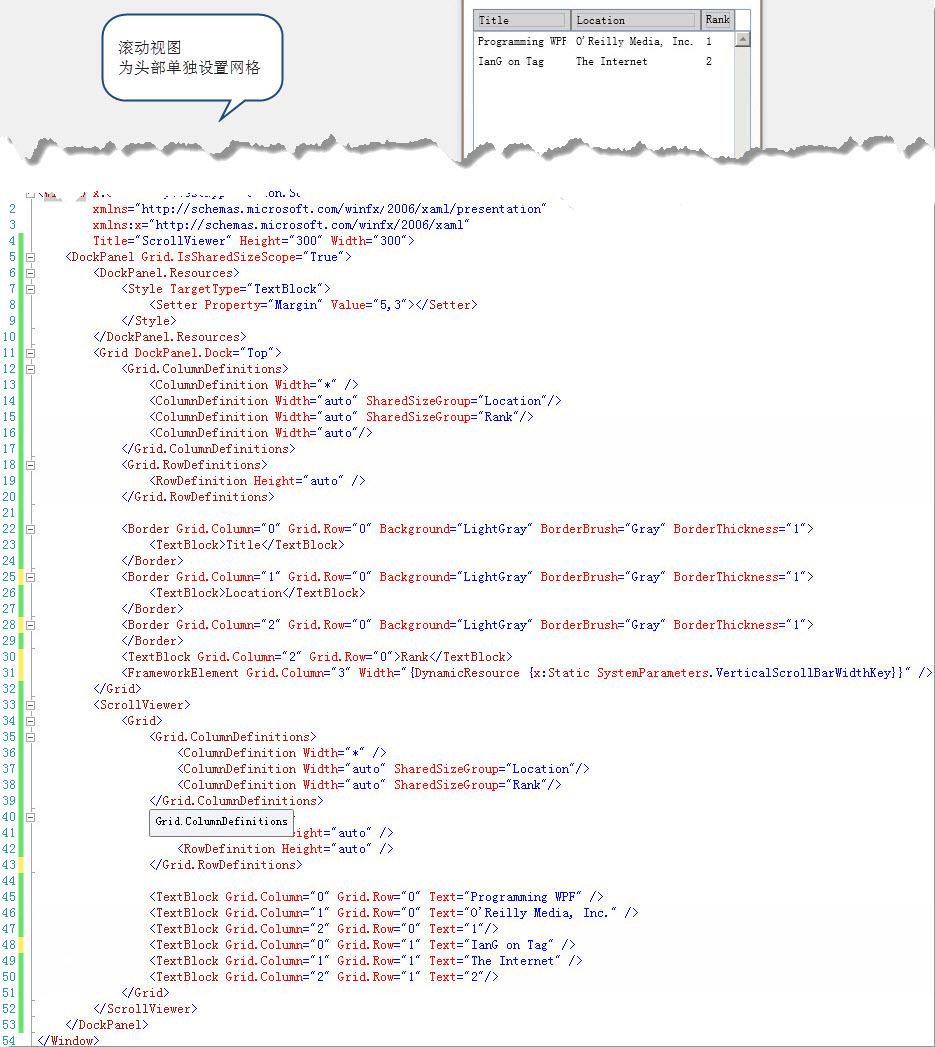Toggle the fold marker on line 40

30,817
